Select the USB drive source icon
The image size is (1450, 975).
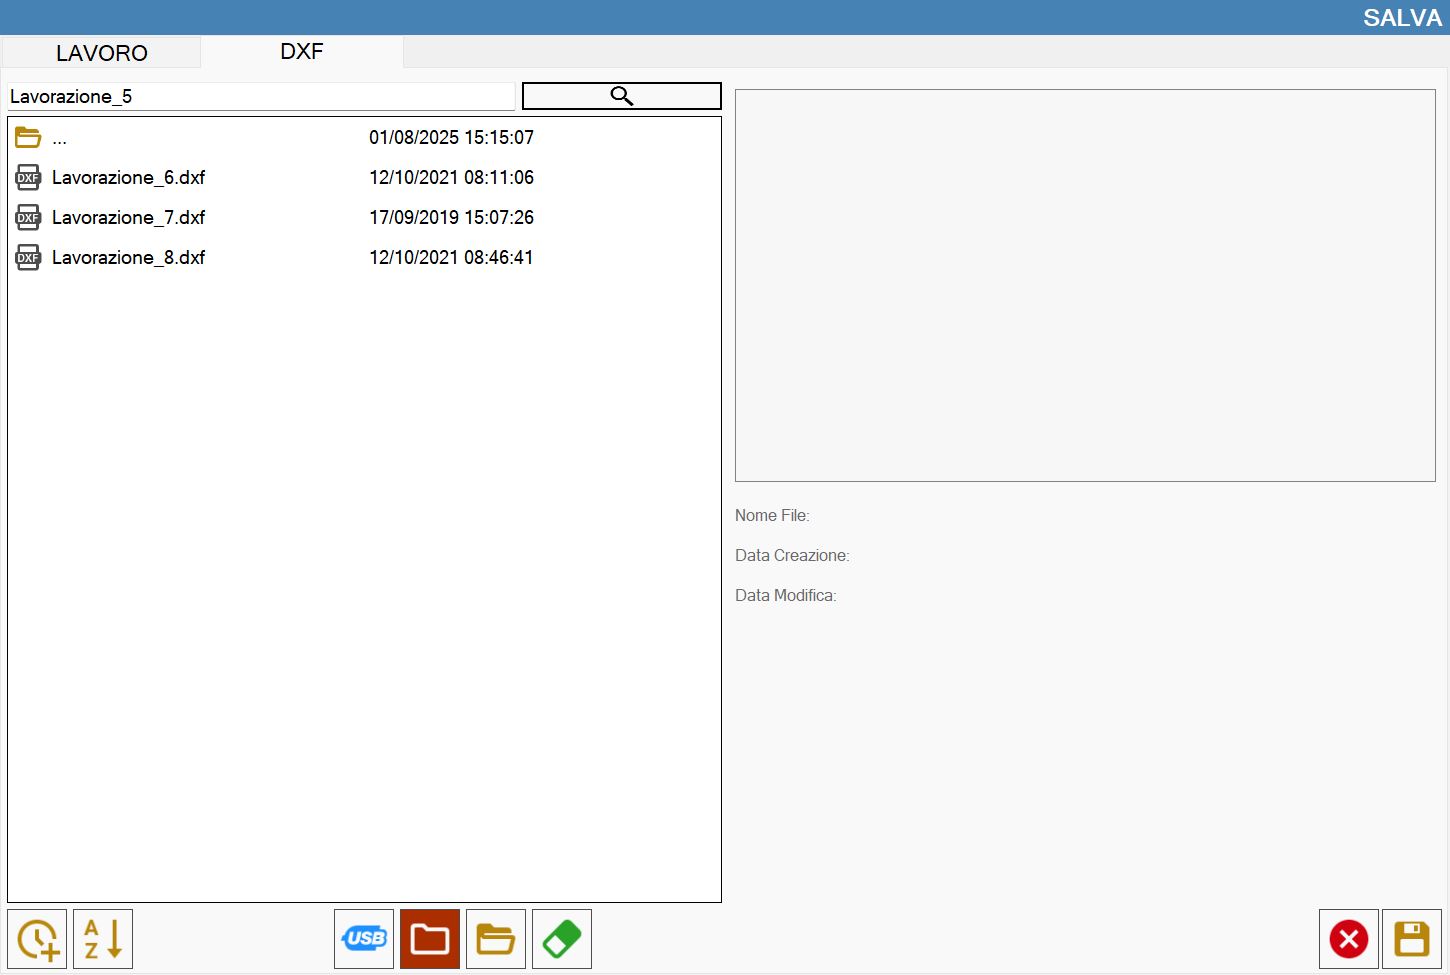tap(364, 939)
